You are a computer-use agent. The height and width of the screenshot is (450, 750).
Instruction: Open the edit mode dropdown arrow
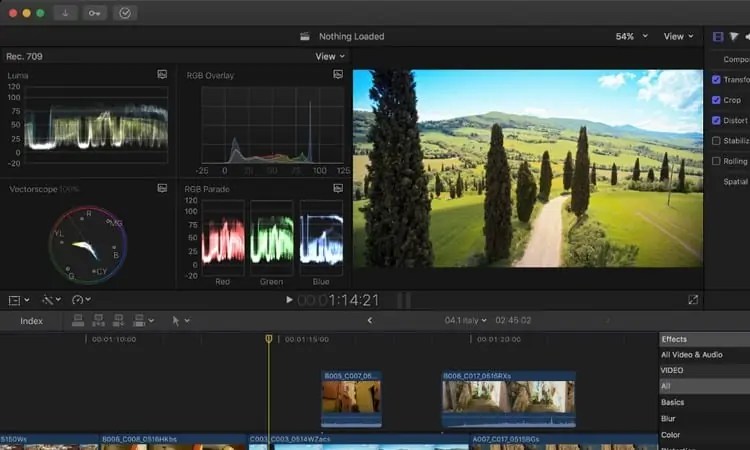[x=151, y=320]
